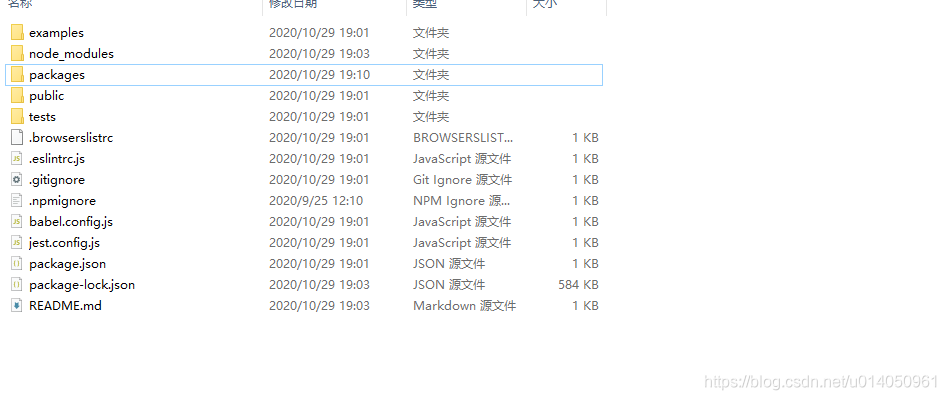The width and height of the screenshot is (946, 400).
Task: Select the .browserslistrc file name
Action: (x=71, y=138)
